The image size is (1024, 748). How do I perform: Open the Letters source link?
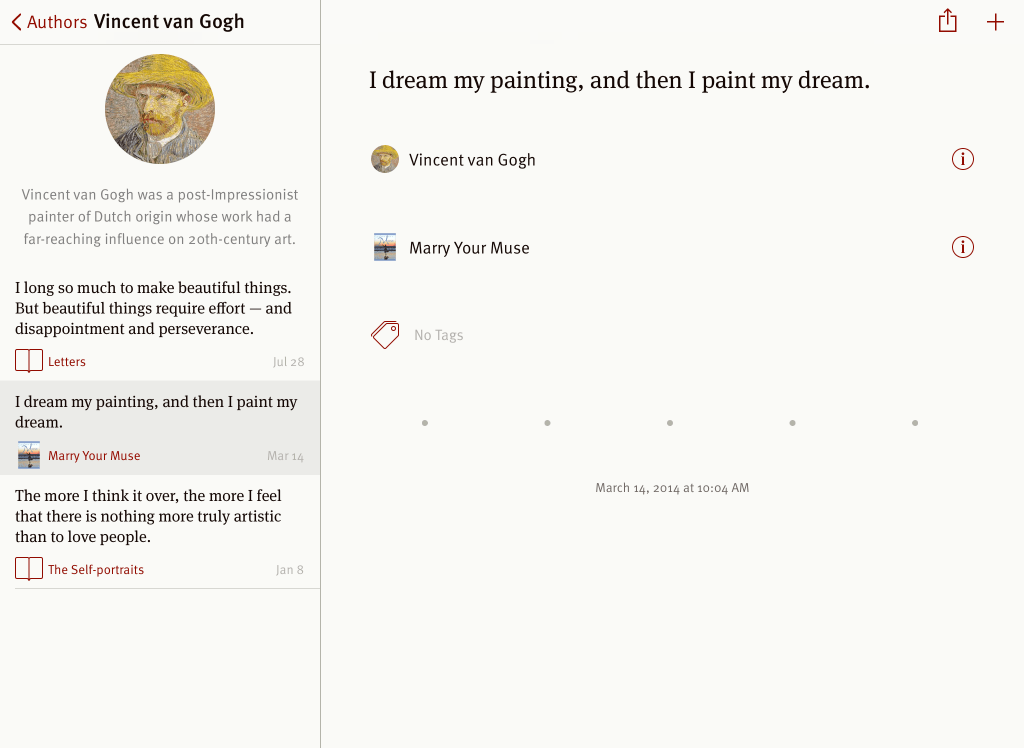pos(67,362)
